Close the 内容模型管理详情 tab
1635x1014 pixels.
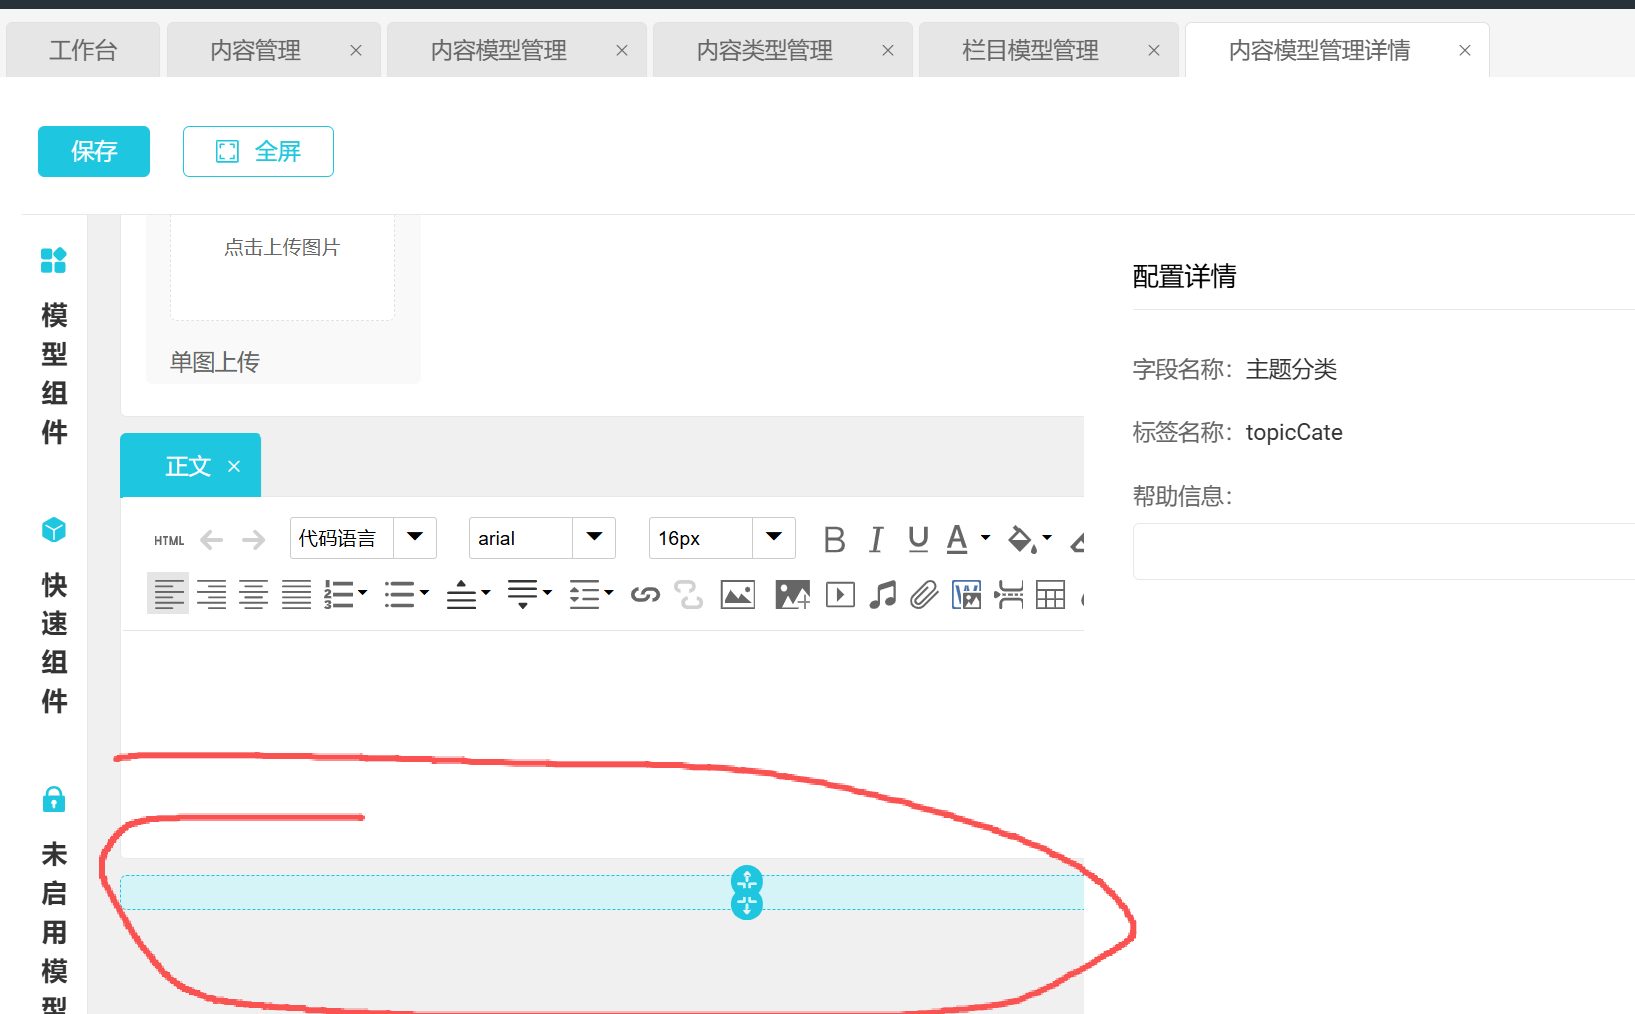pyautogui.click(x=1465, y=50)
